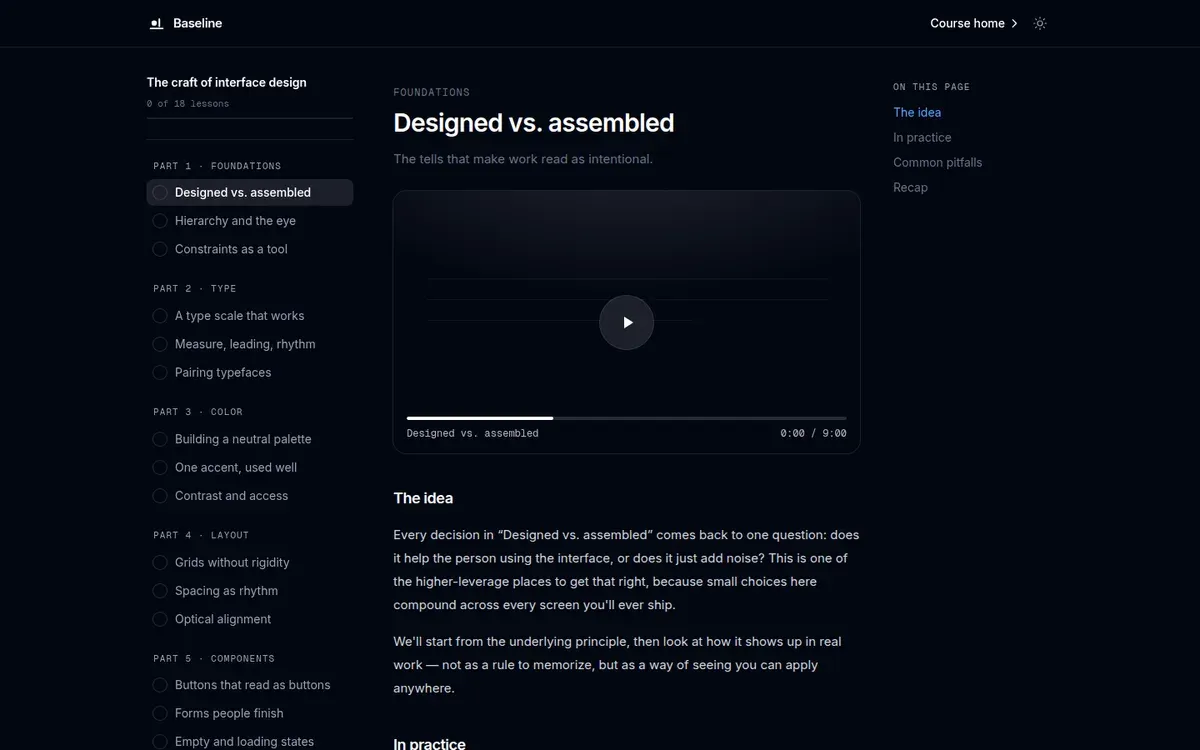Screen dimensions: 1200x750
Task: Mark Pairing typefaces circle complete
Action: pos(160,372)
